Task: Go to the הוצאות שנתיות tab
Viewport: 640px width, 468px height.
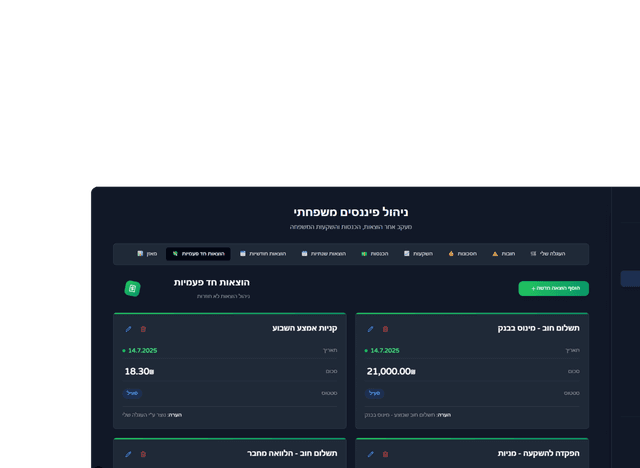Action: [x=321, y=254]
